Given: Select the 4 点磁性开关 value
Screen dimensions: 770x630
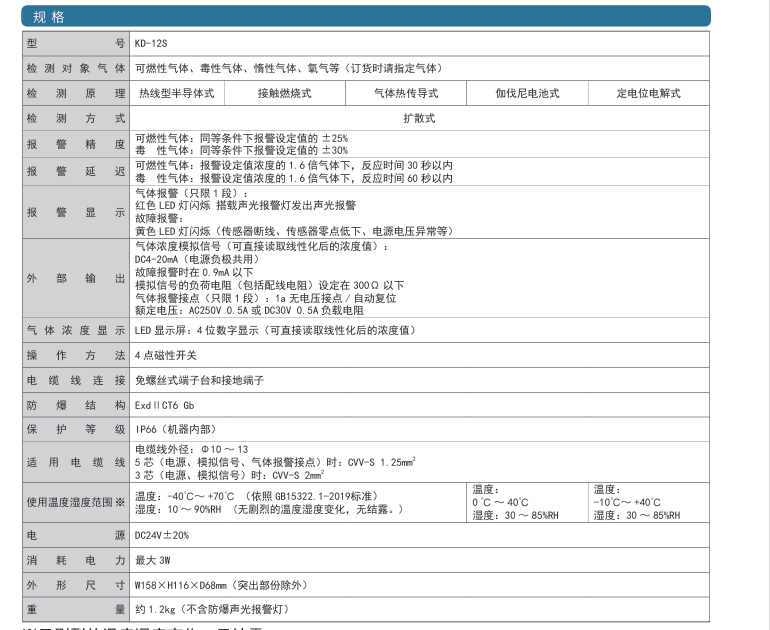Looking at the screenshot, I should (x=165, y=355).
